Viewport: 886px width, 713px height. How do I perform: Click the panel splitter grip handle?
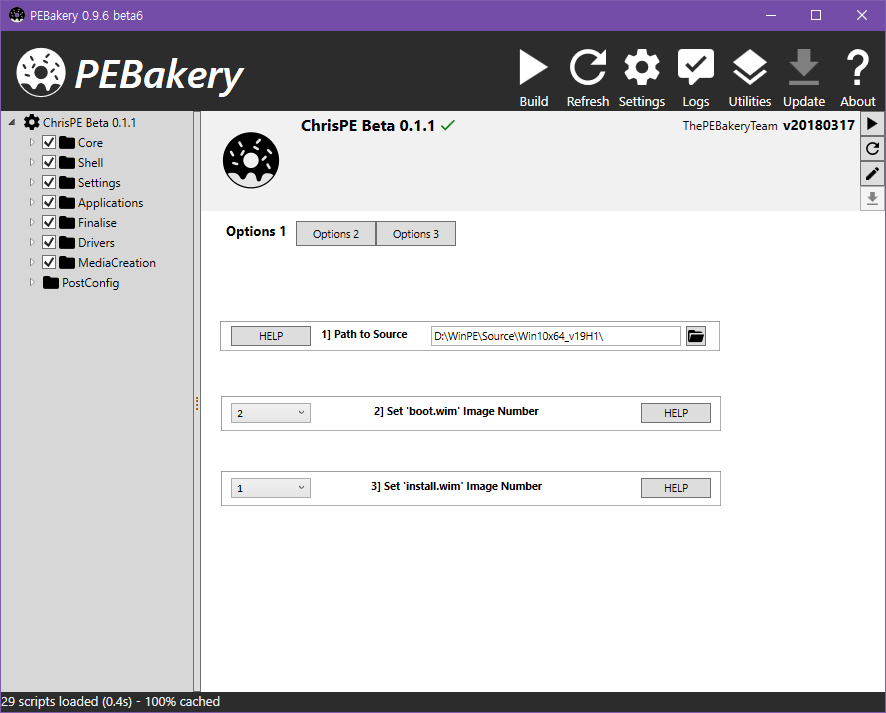(197, 403)
